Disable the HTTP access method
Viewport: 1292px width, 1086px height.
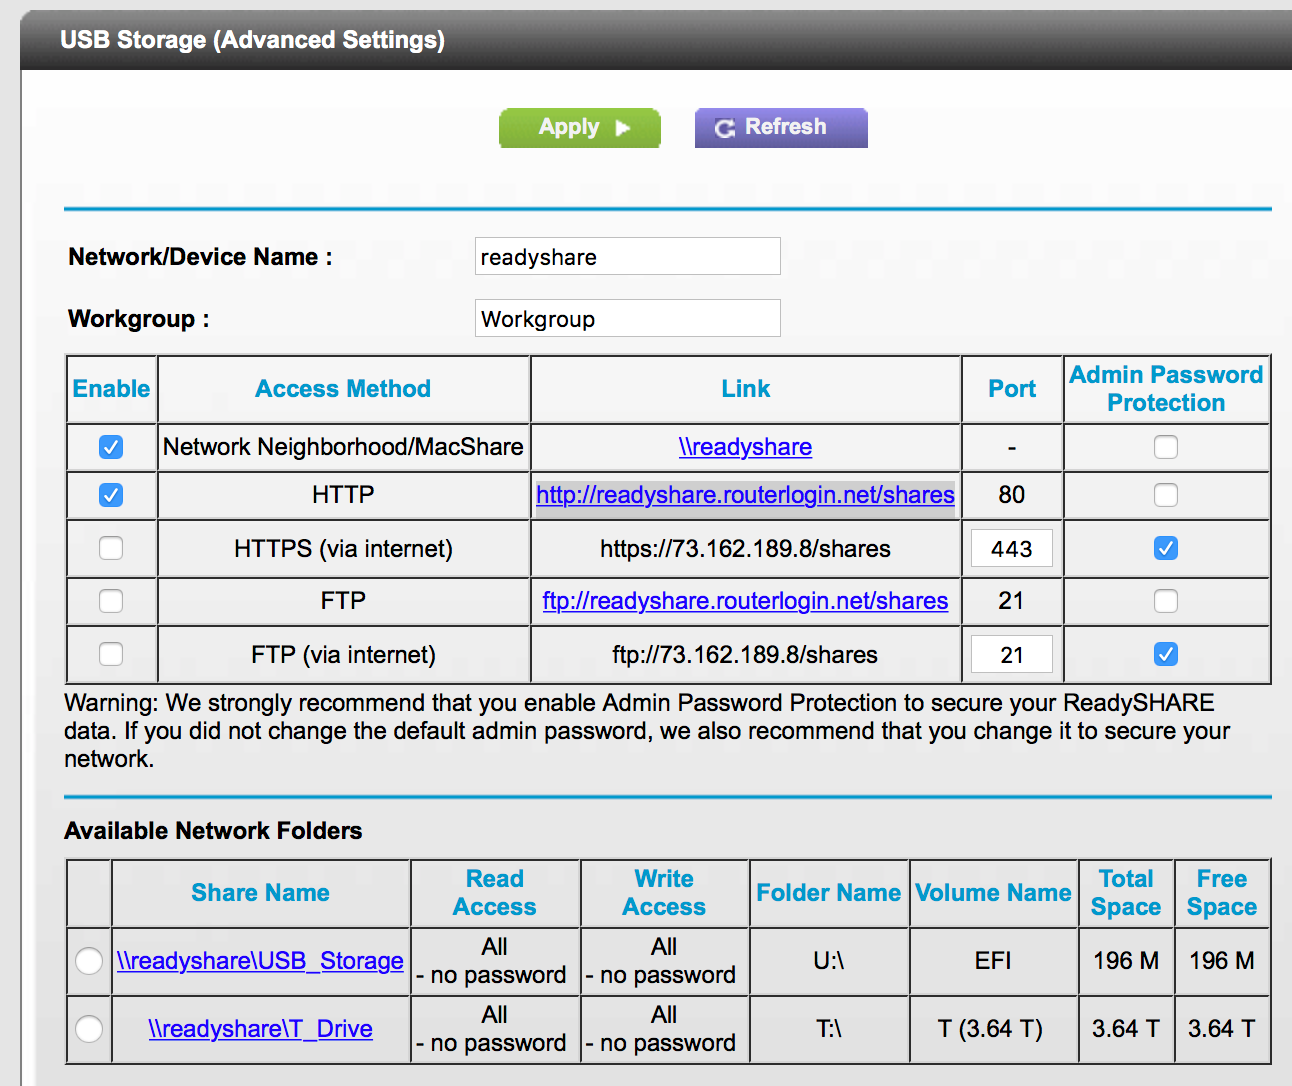(110, 495)
